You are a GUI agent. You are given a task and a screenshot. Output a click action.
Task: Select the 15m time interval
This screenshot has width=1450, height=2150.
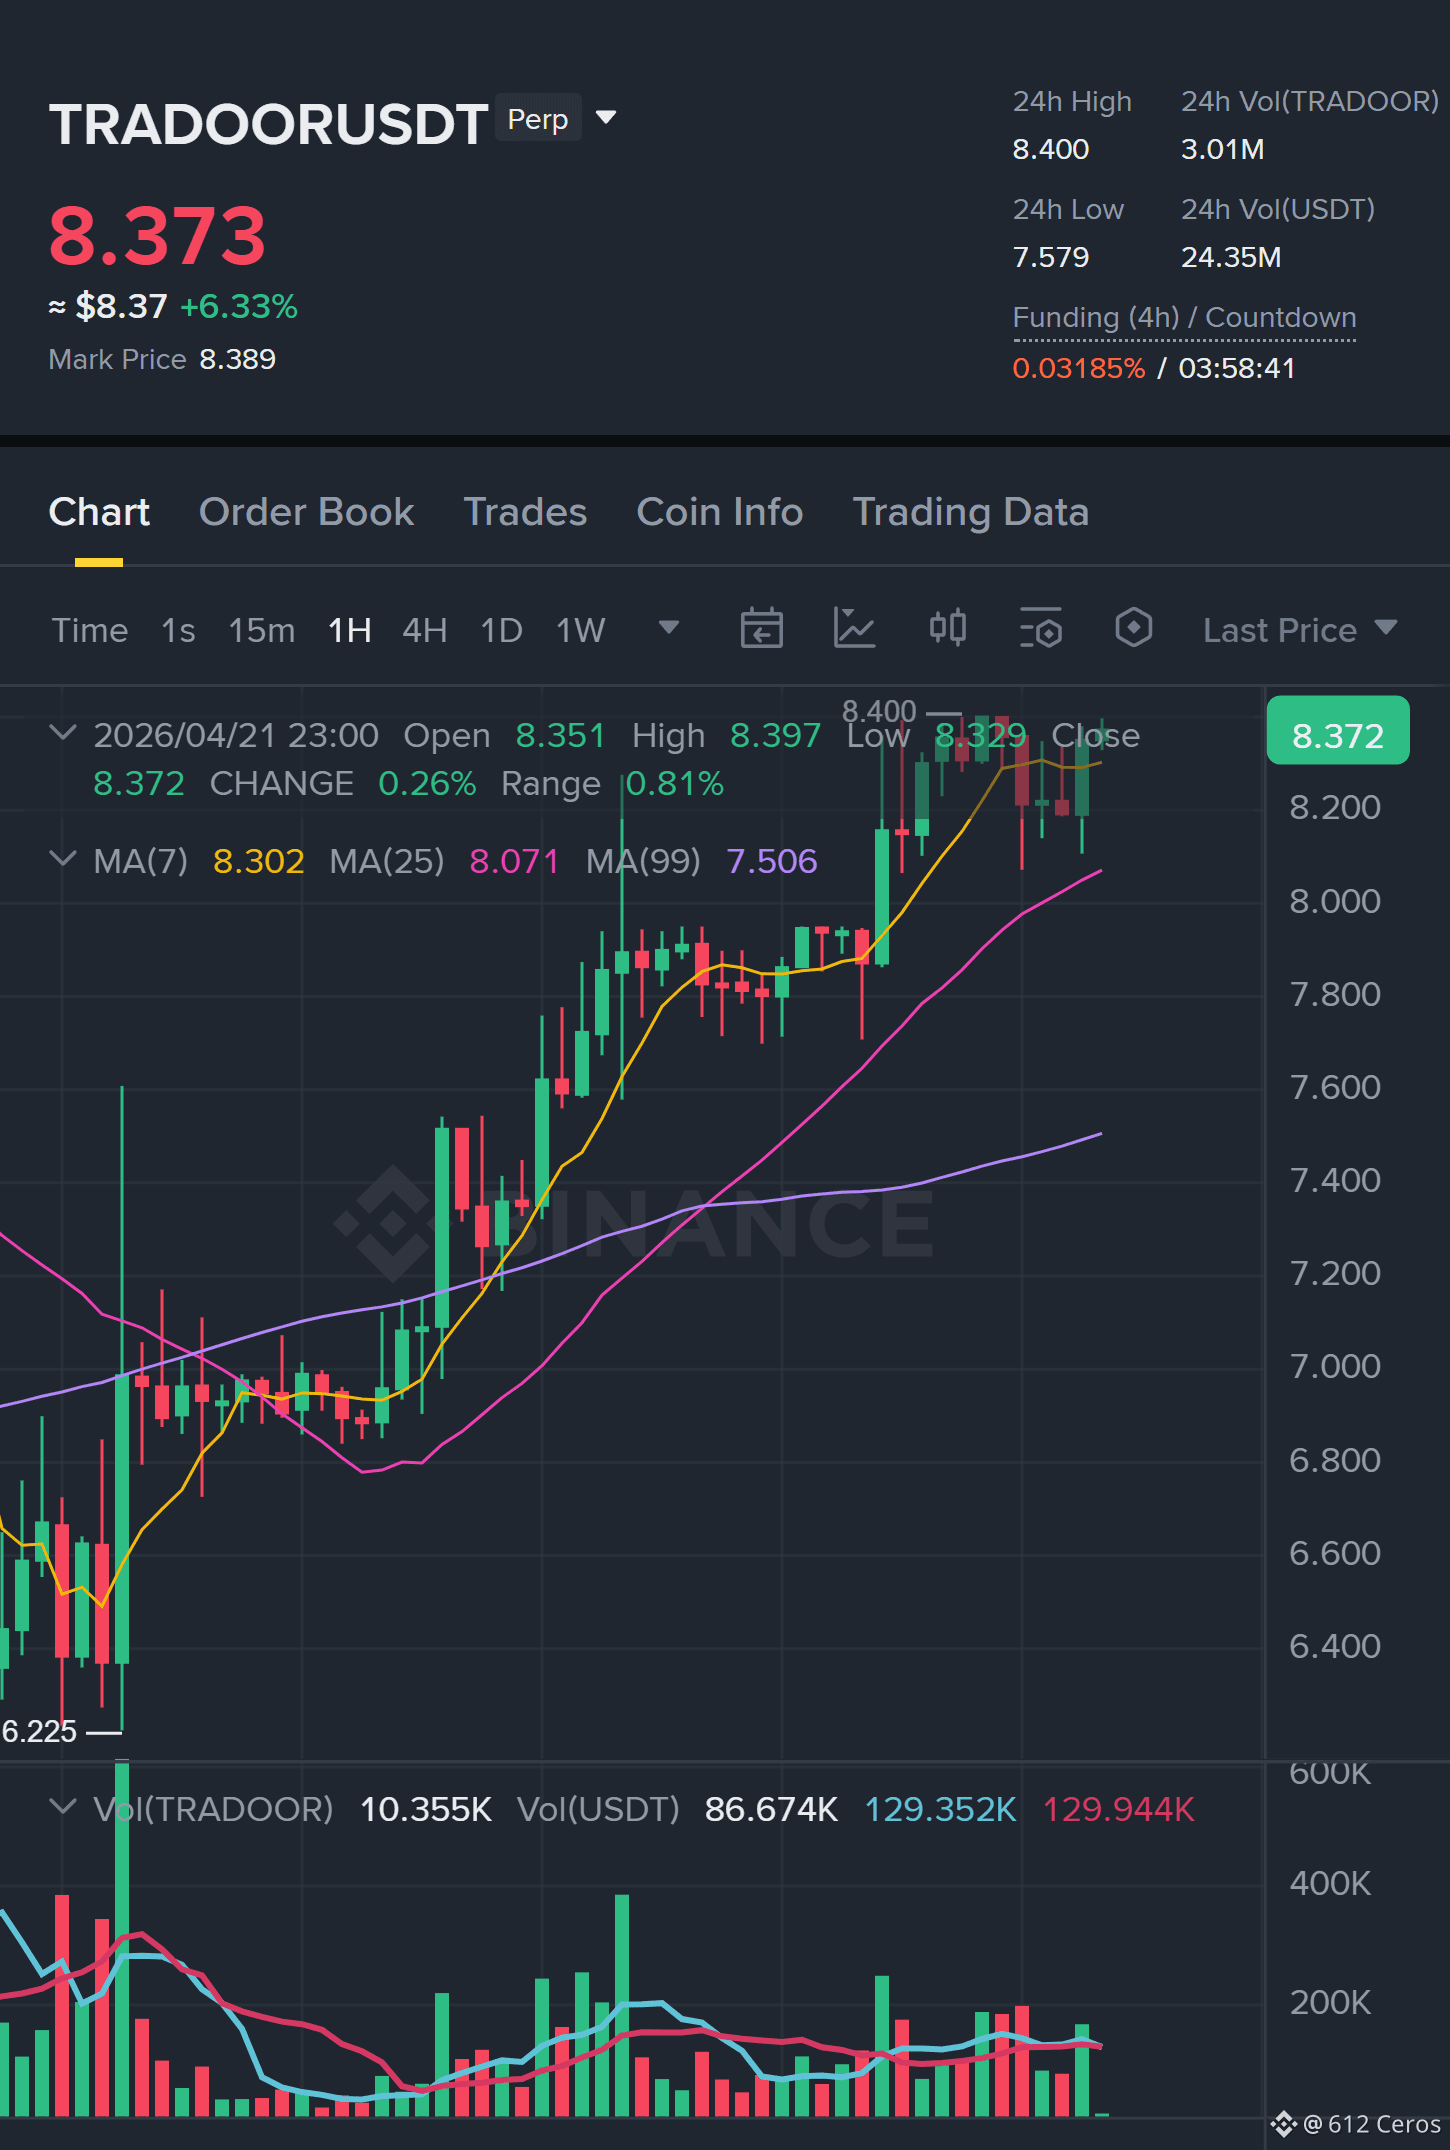262,630
